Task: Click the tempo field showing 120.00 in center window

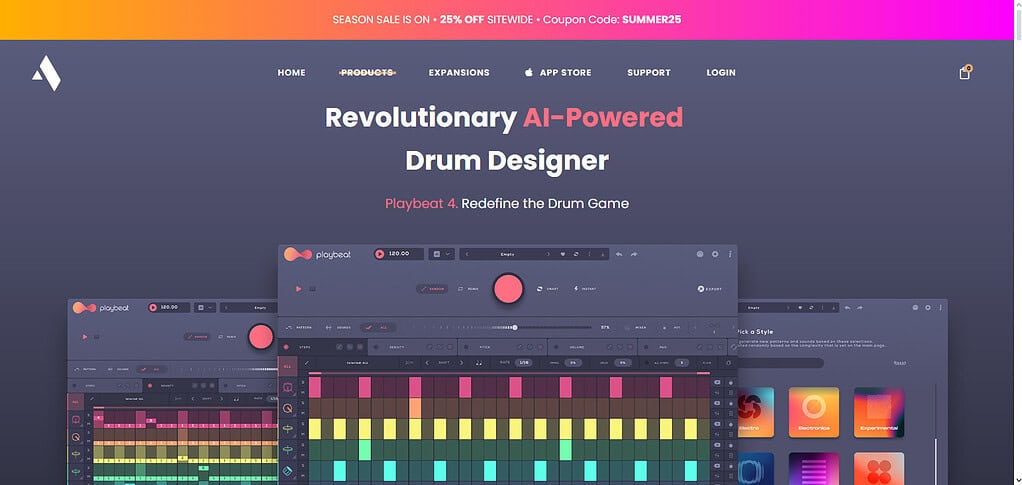Action: click(399, 254)
